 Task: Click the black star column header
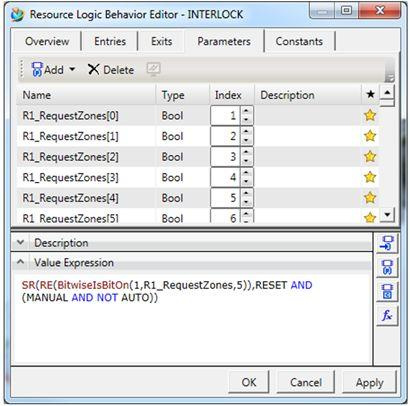point(370,95)
